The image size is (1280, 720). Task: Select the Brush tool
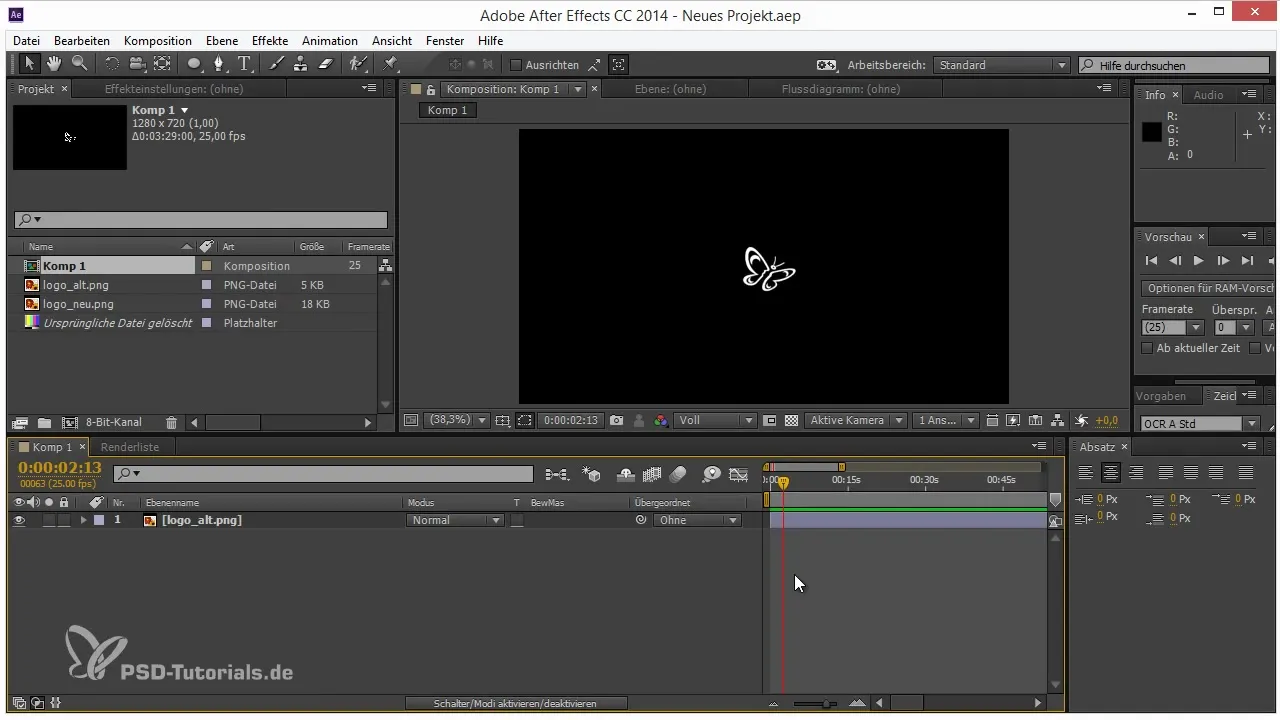point(277,64)
